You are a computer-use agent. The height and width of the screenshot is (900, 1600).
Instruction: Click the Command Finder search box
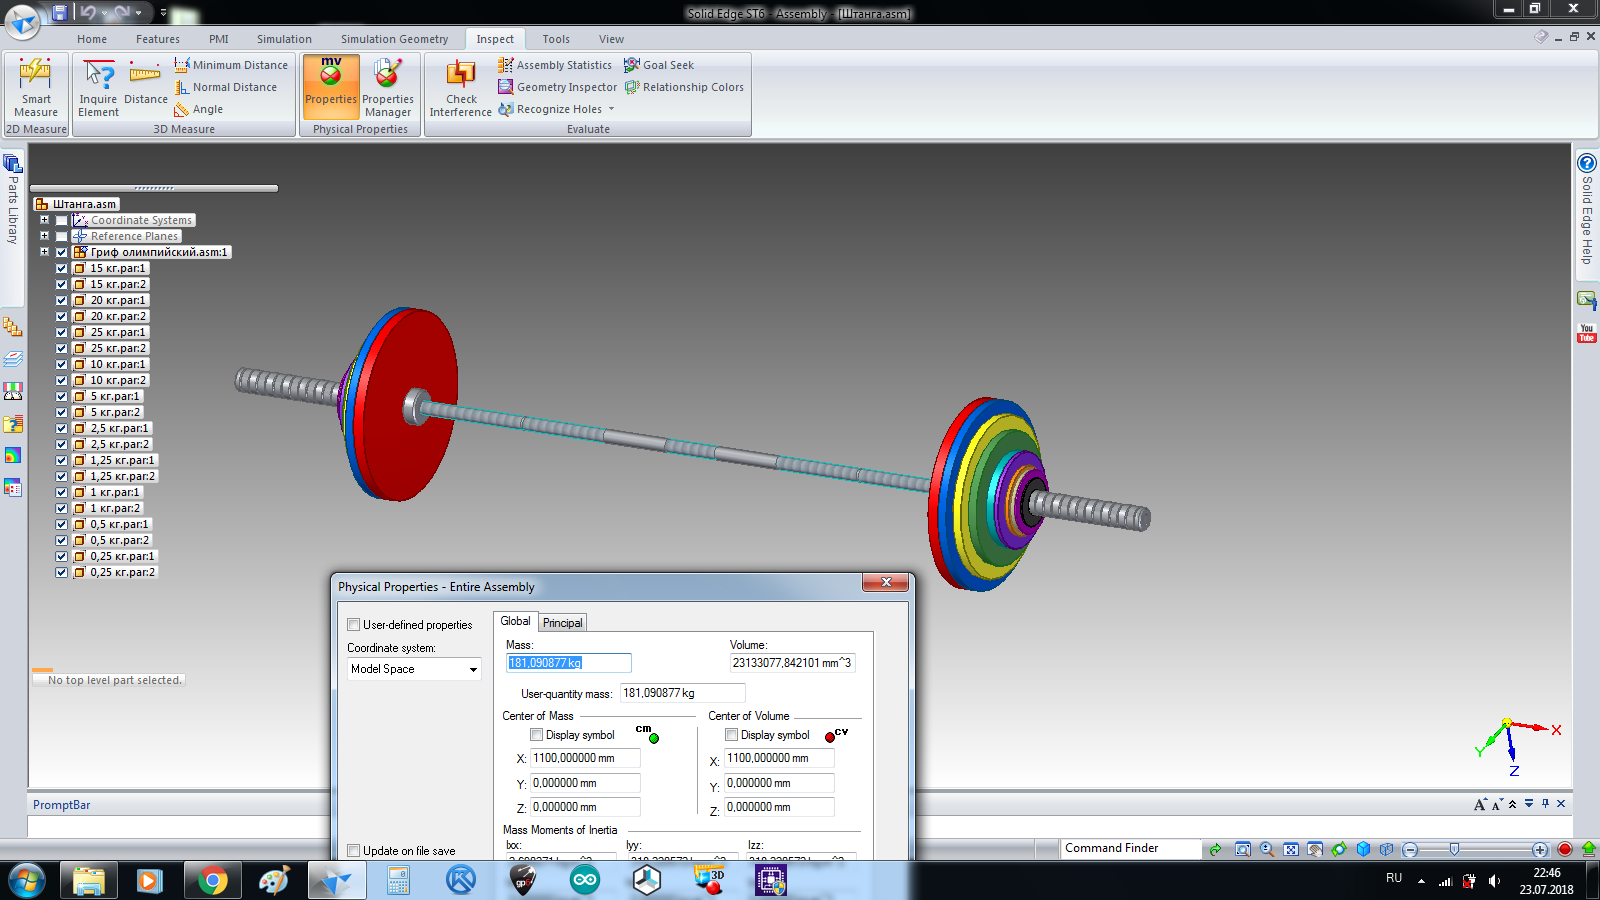(x=1131, y=848)
